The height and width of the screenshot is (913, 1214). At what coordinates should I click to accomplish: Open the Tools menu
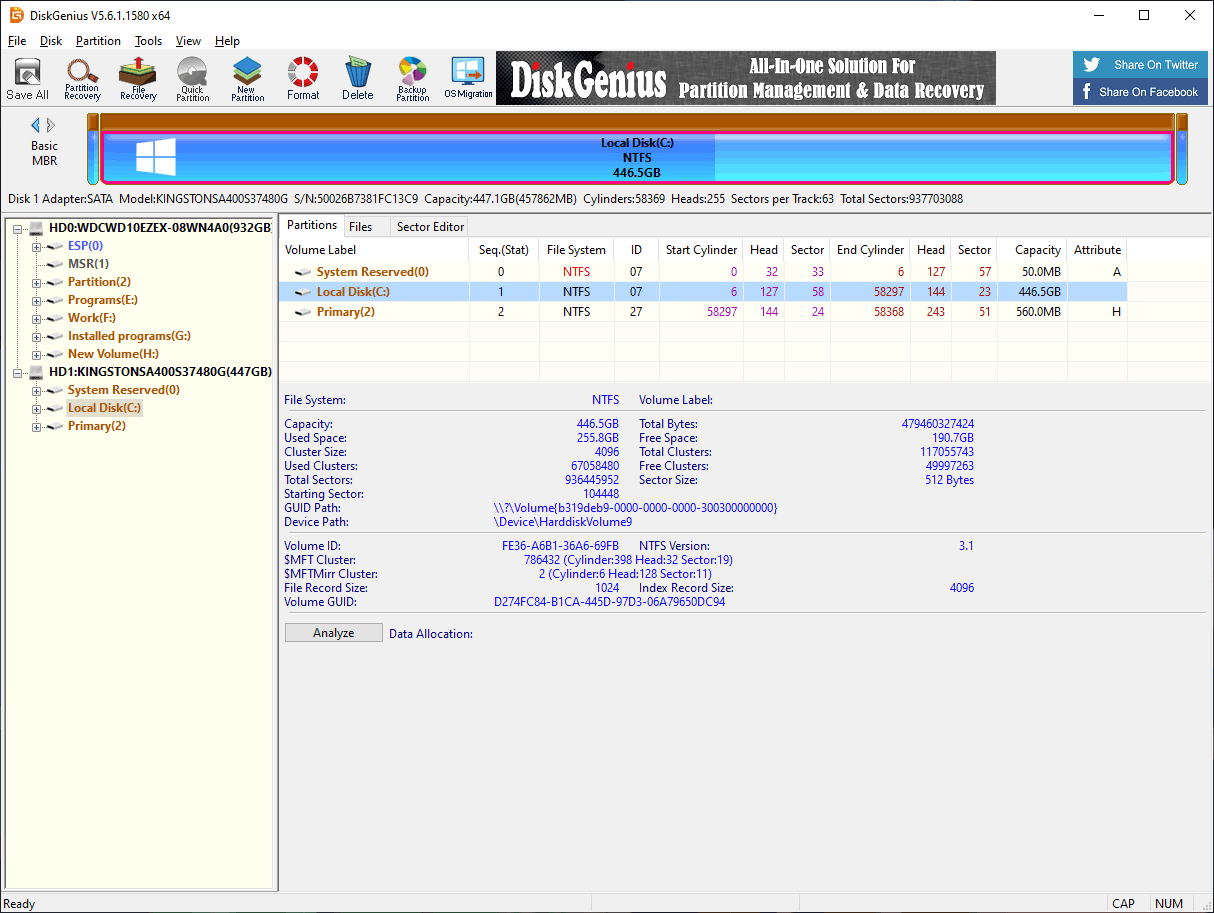point(148,41)
